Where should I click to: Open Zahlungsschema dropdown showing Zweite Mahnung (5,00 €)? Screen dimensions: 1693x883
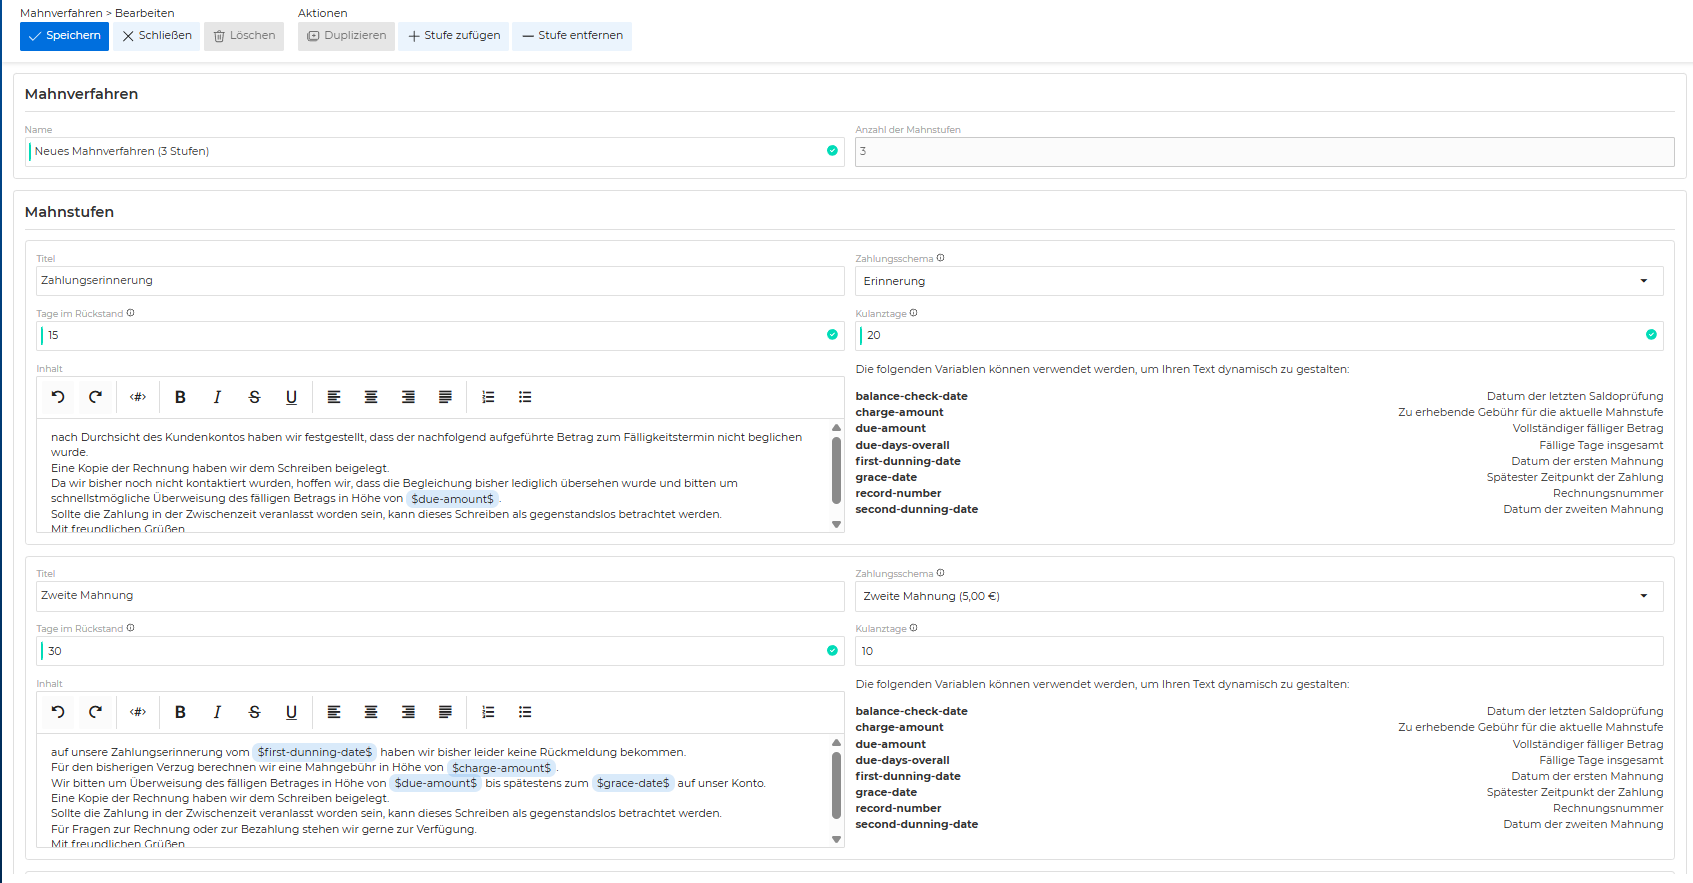[x=1259, y=596]
